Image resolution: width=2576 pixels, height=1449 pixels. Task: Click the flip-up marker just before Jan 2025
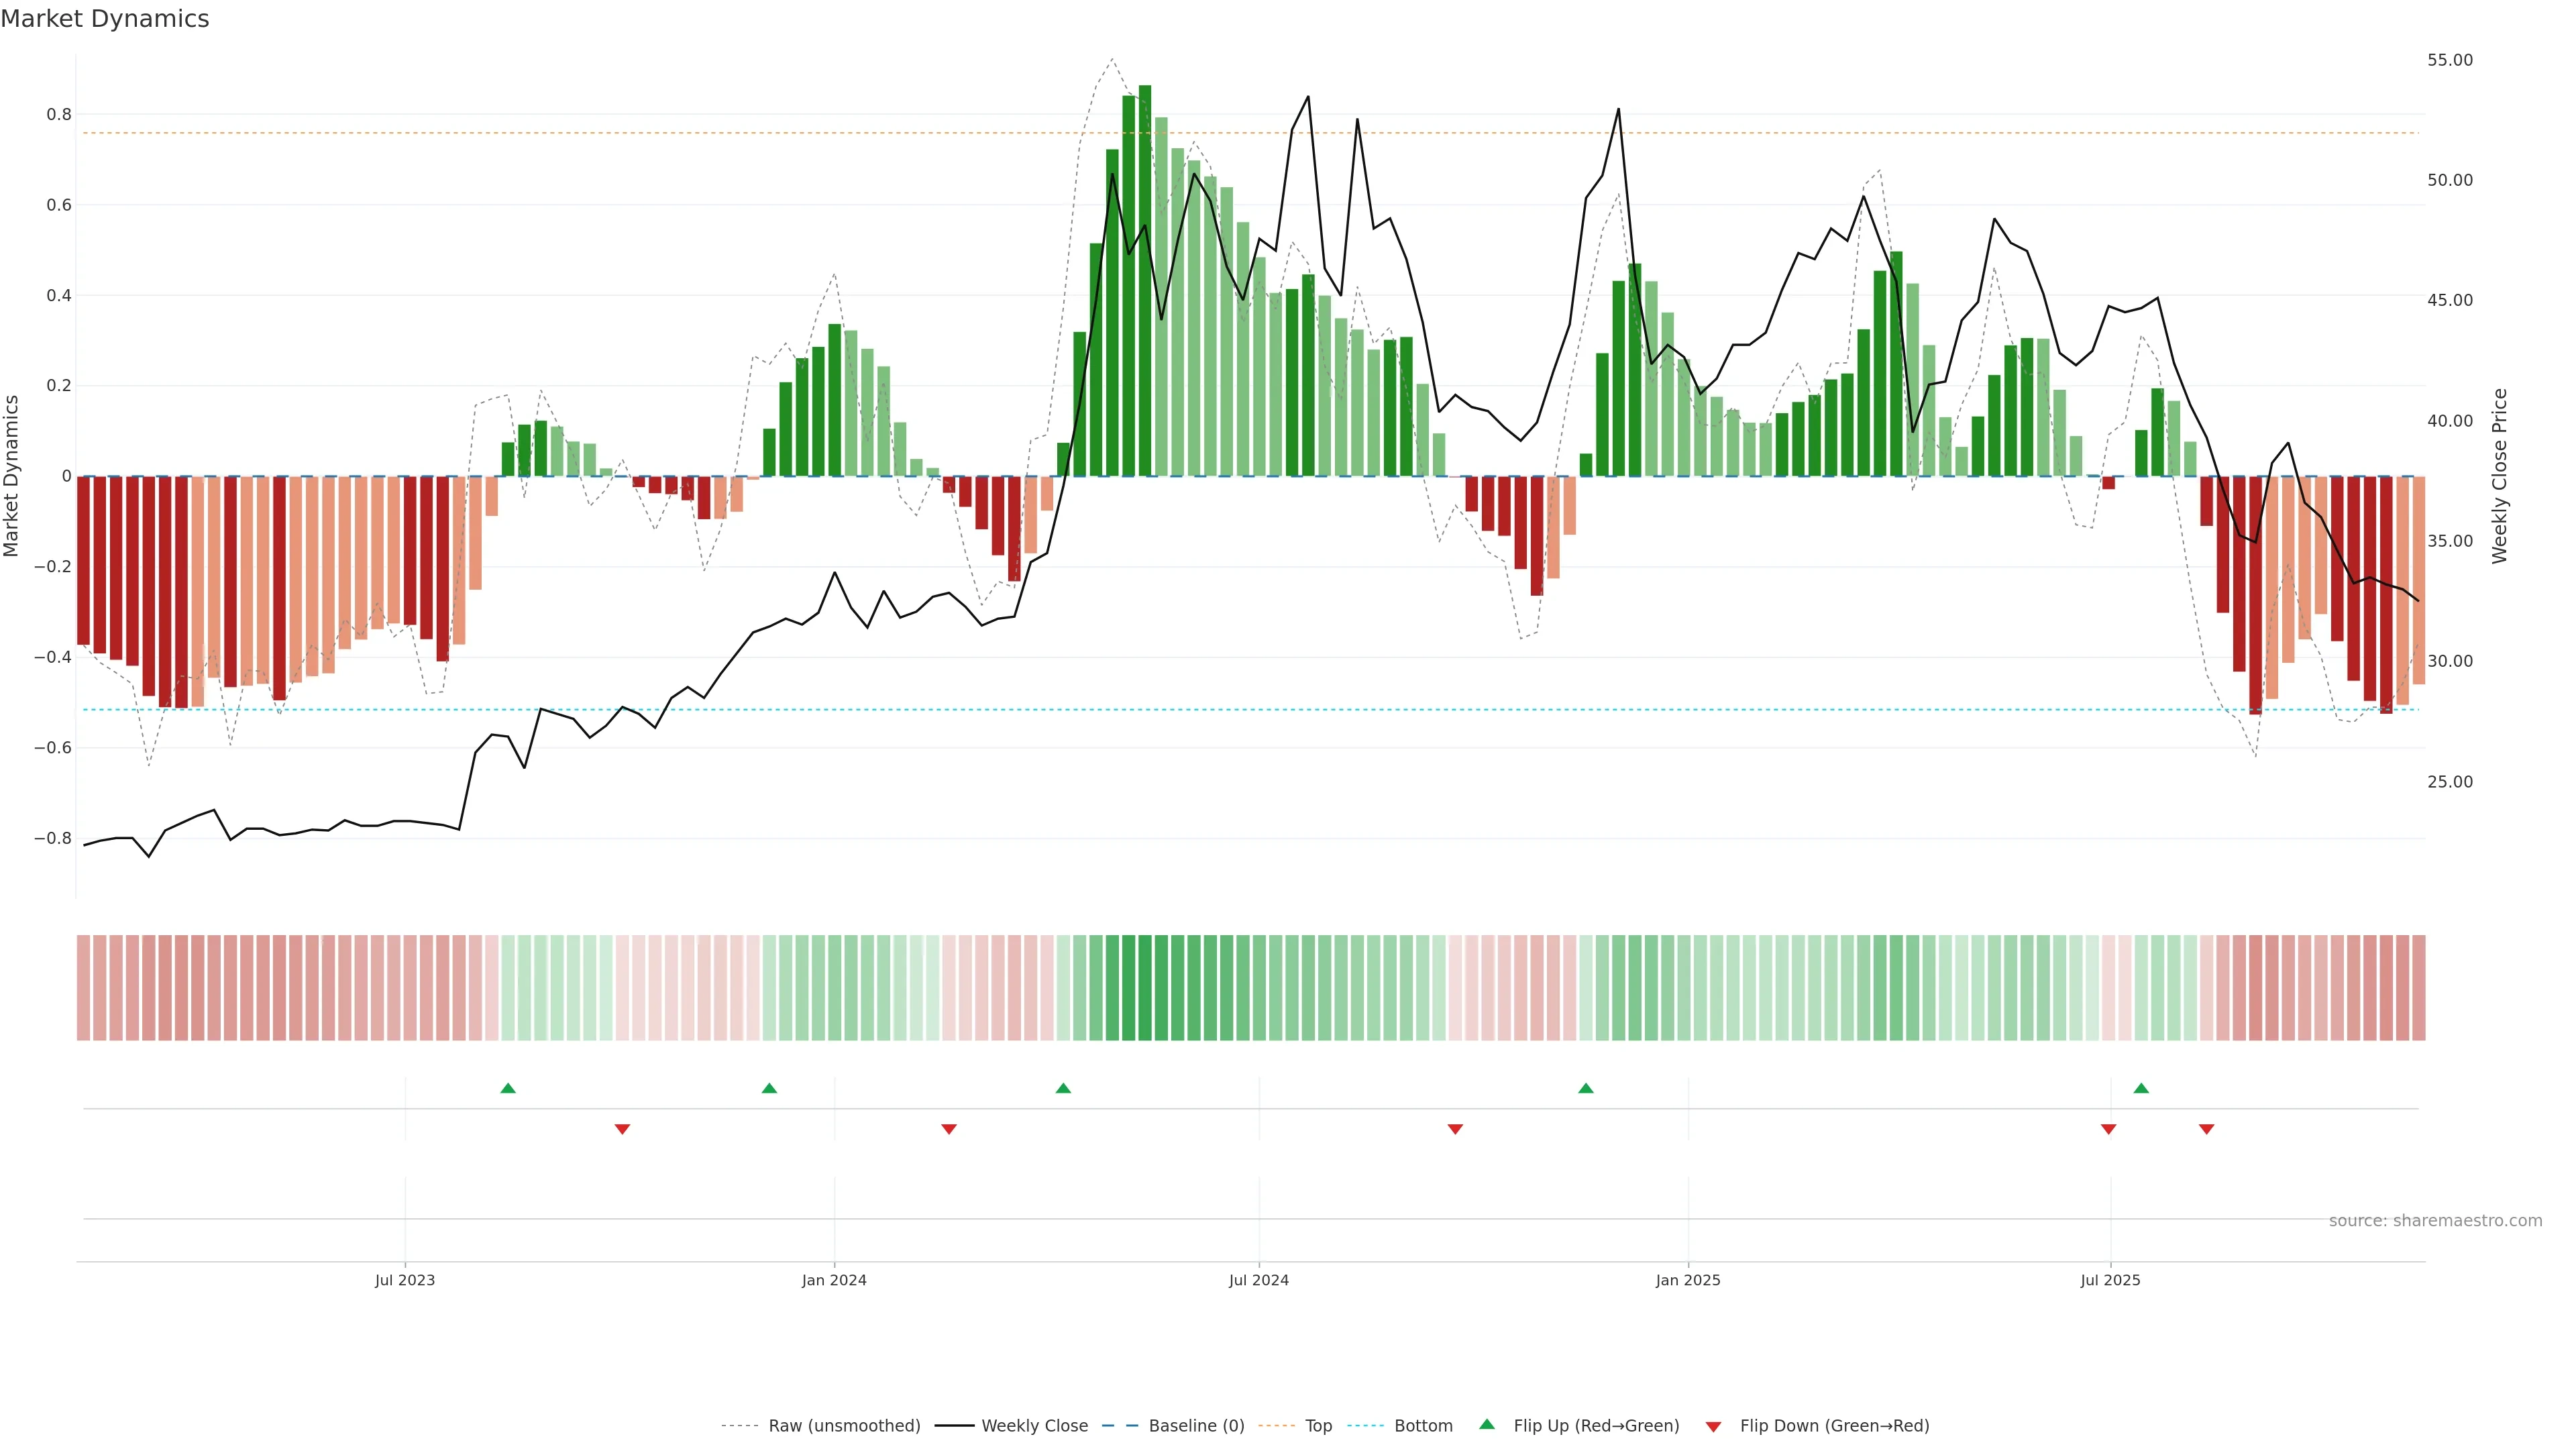point(1586,1088)
